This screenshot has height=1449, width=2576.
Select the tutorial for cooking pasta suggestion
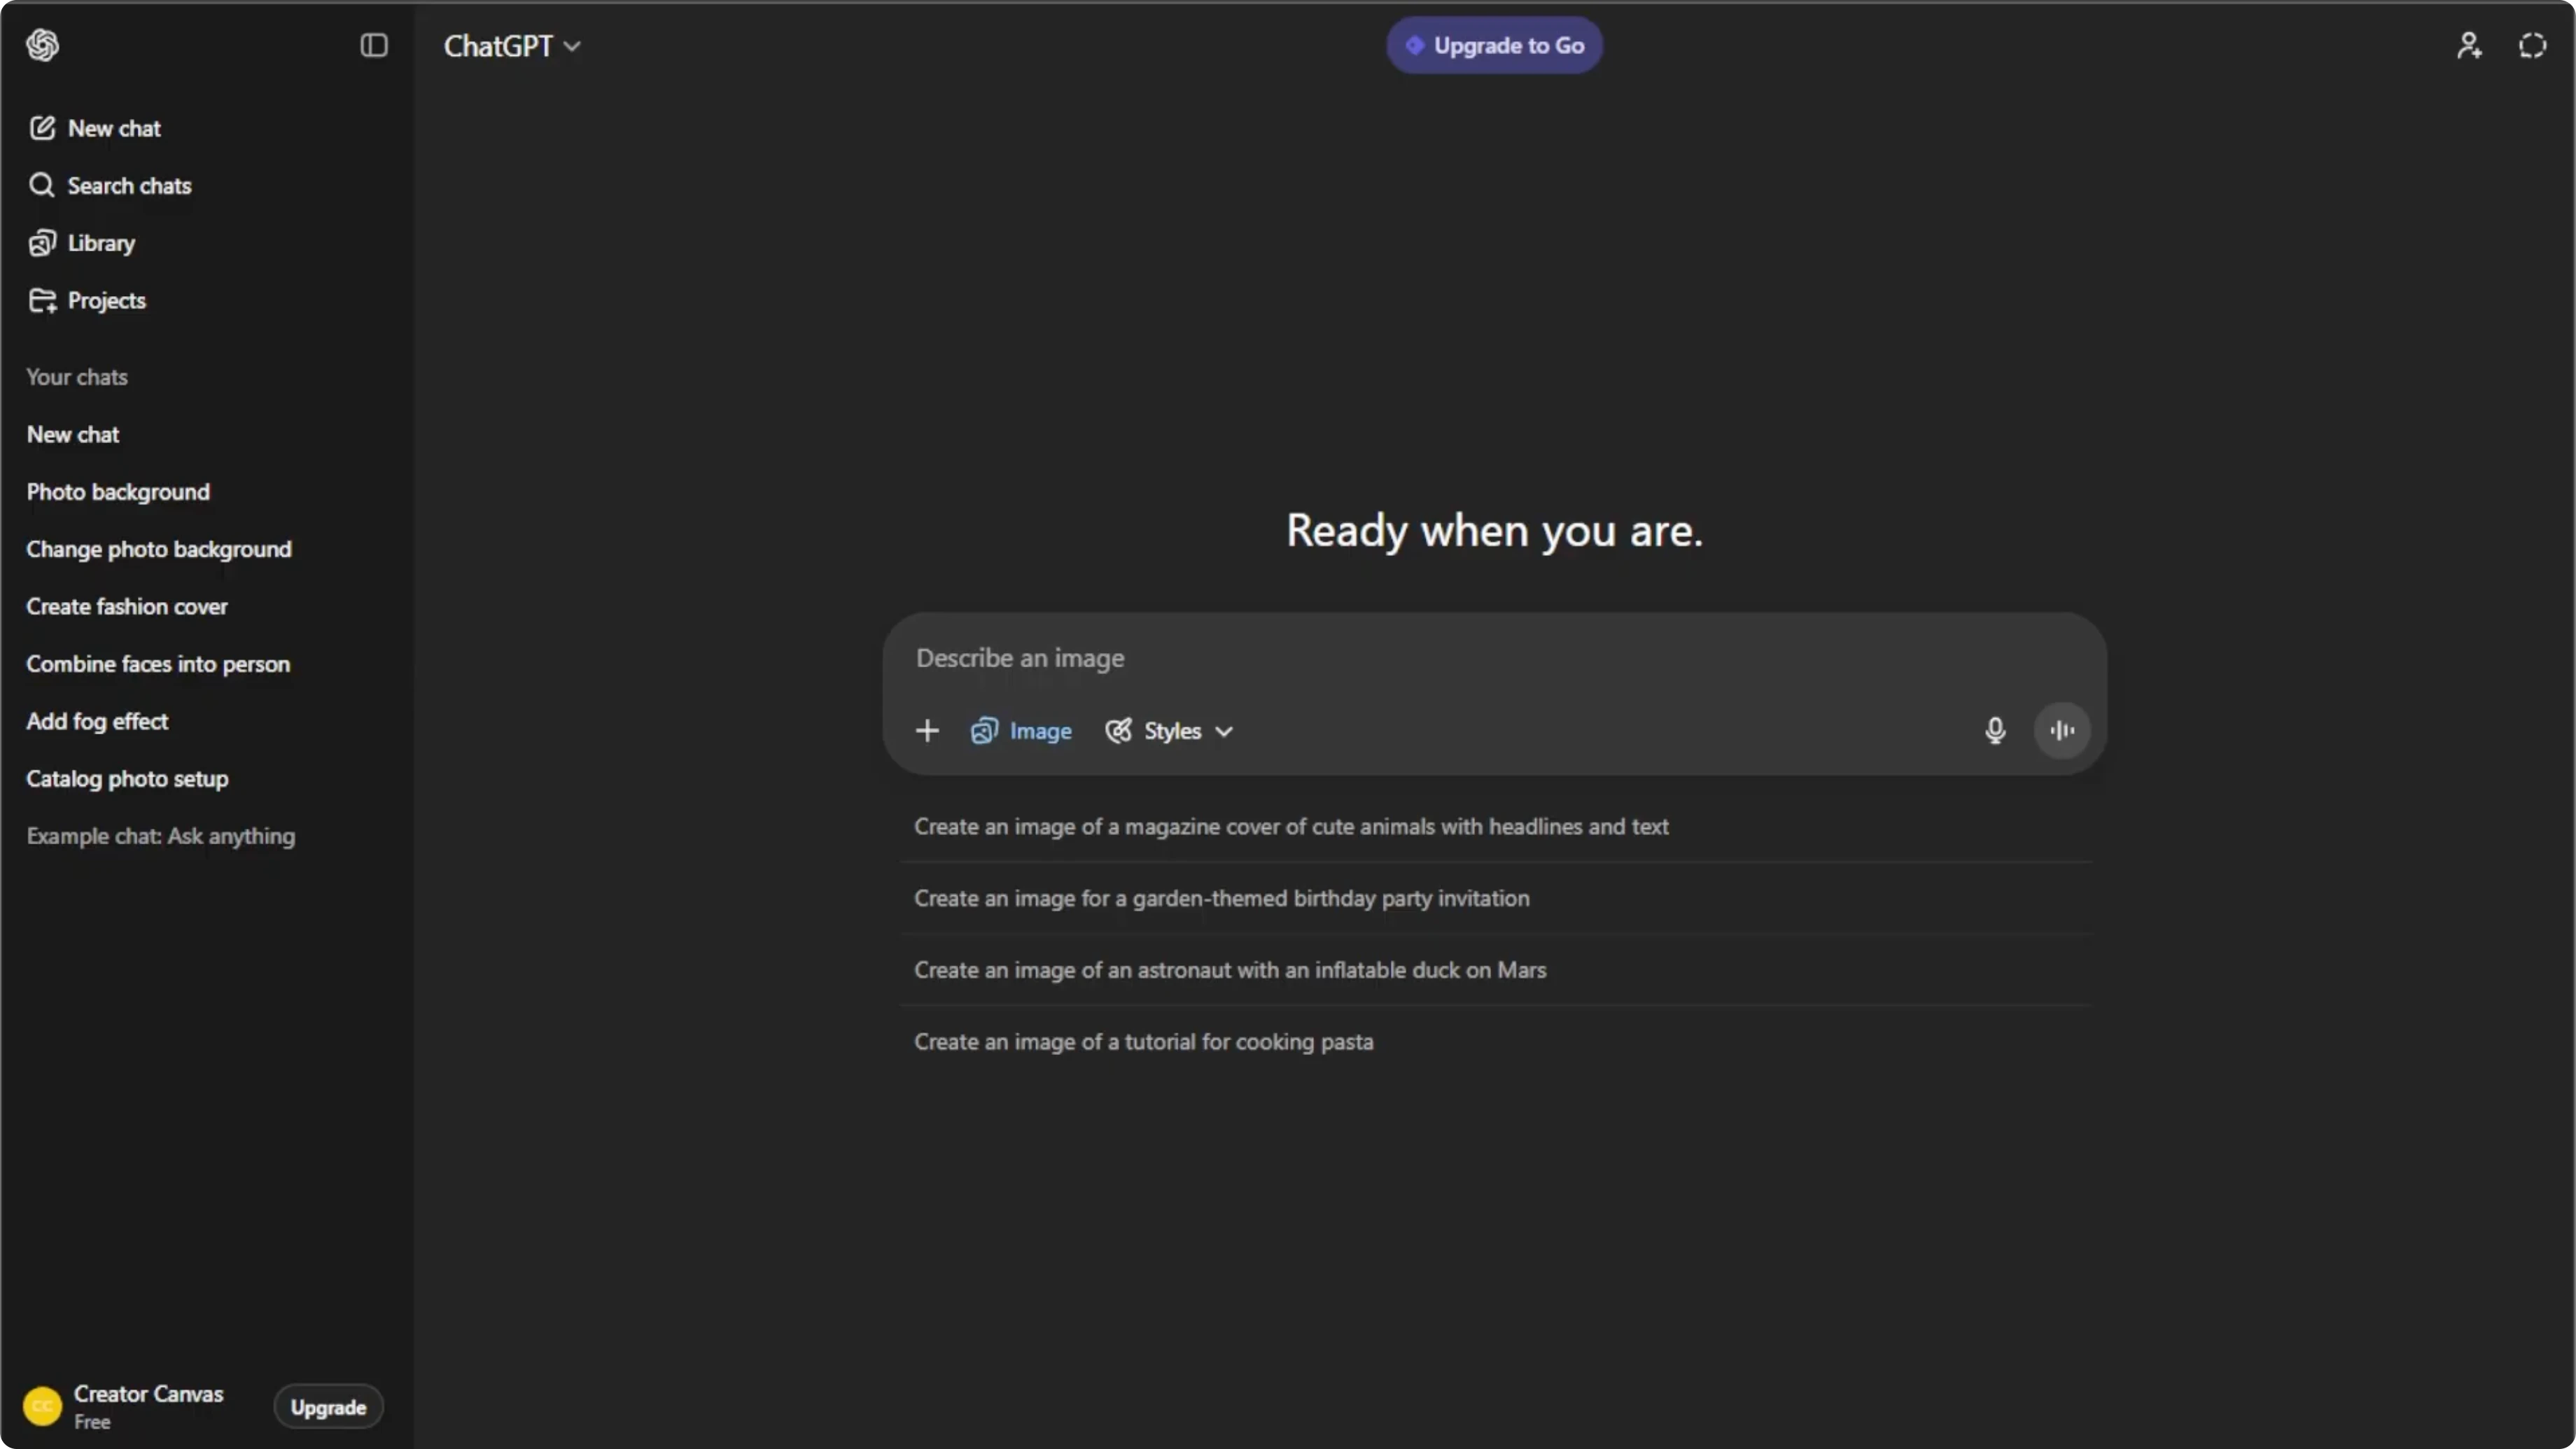1496,1043
